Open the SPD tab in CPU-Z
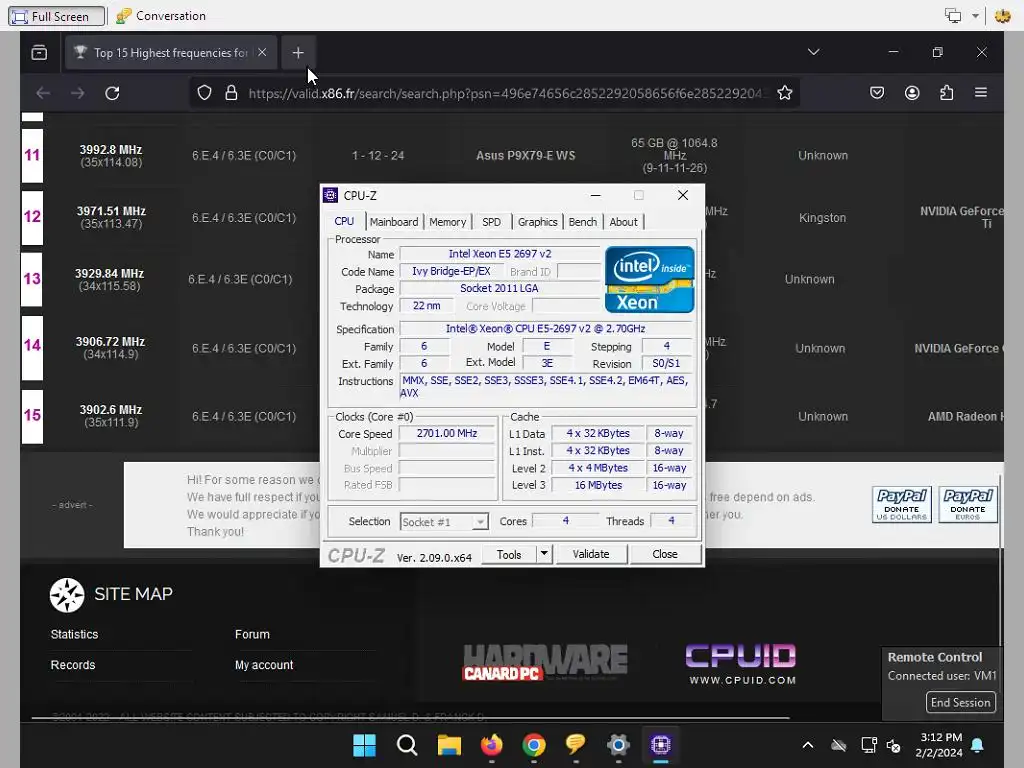This screenshot has width=1024, height=768. [491, 222]
